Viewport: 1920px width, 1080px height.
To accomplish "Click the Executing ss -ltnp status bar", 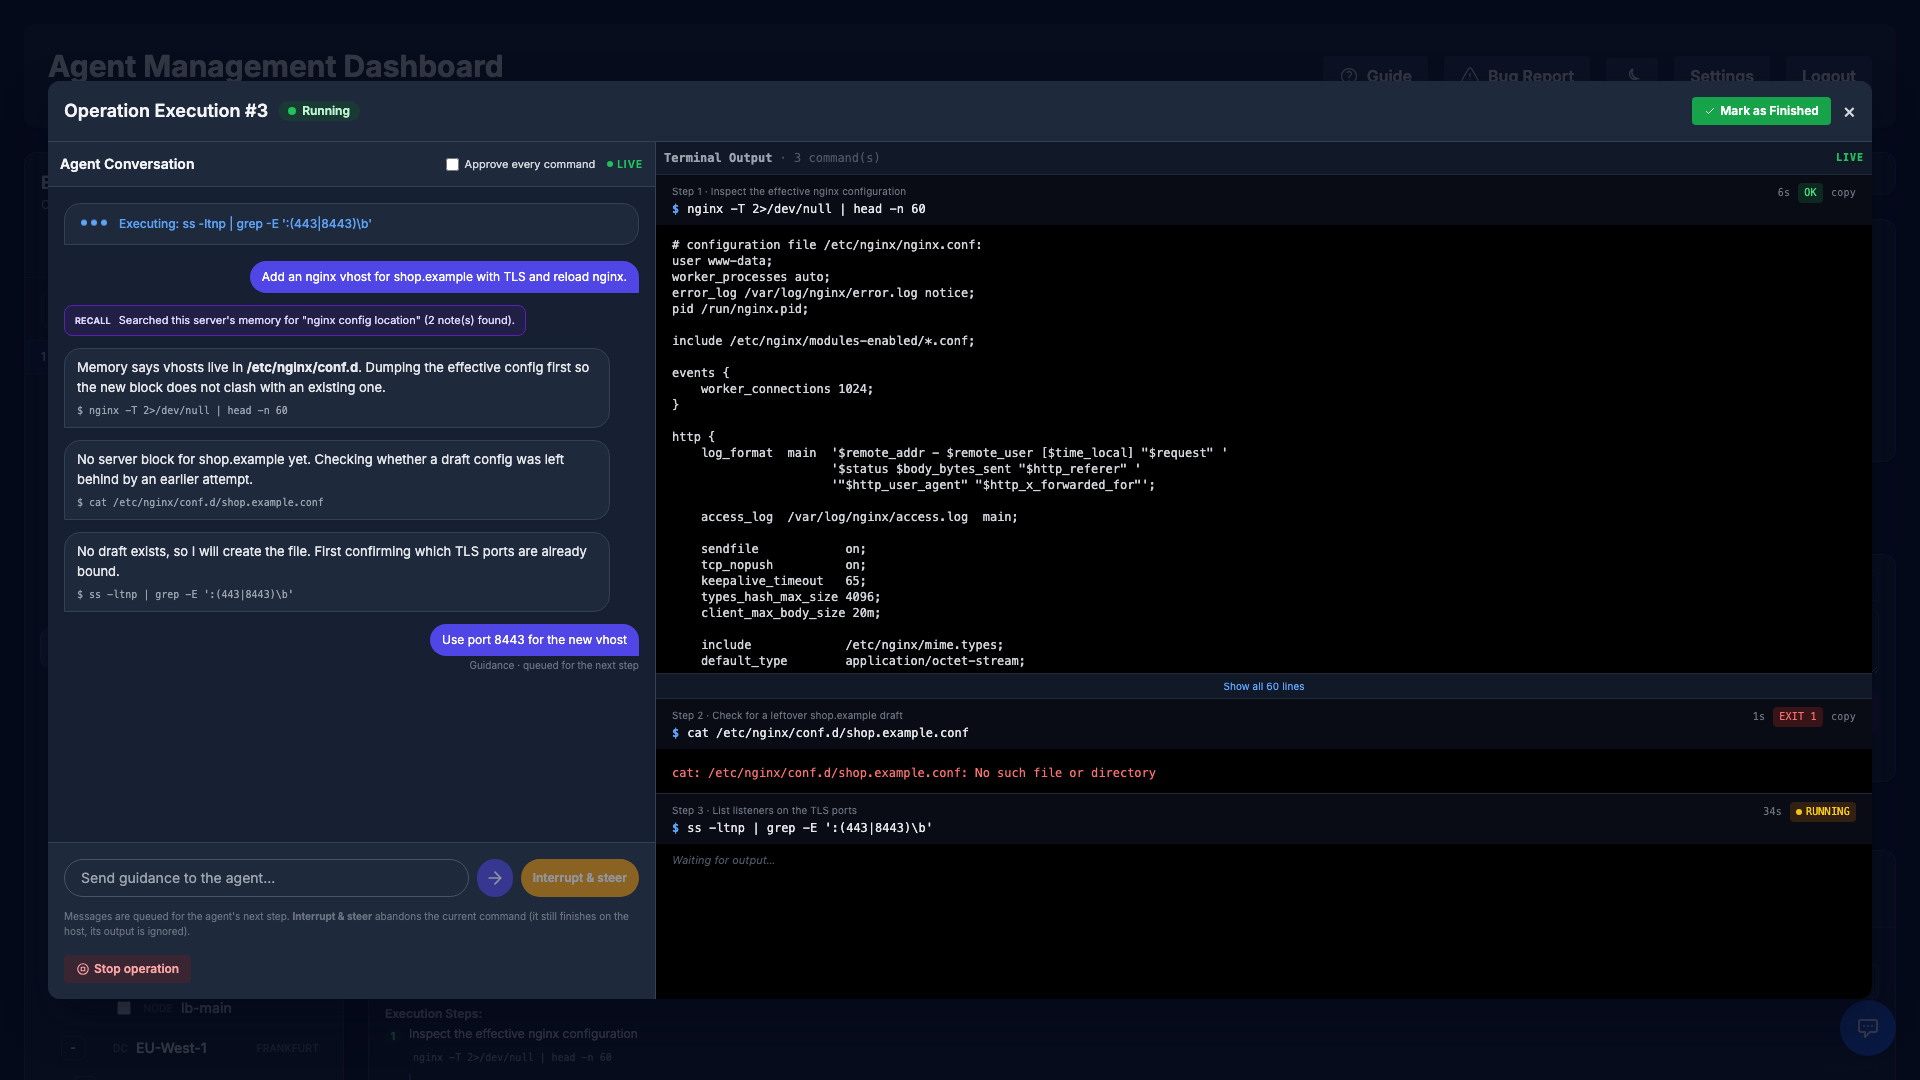I will point(351,224).
